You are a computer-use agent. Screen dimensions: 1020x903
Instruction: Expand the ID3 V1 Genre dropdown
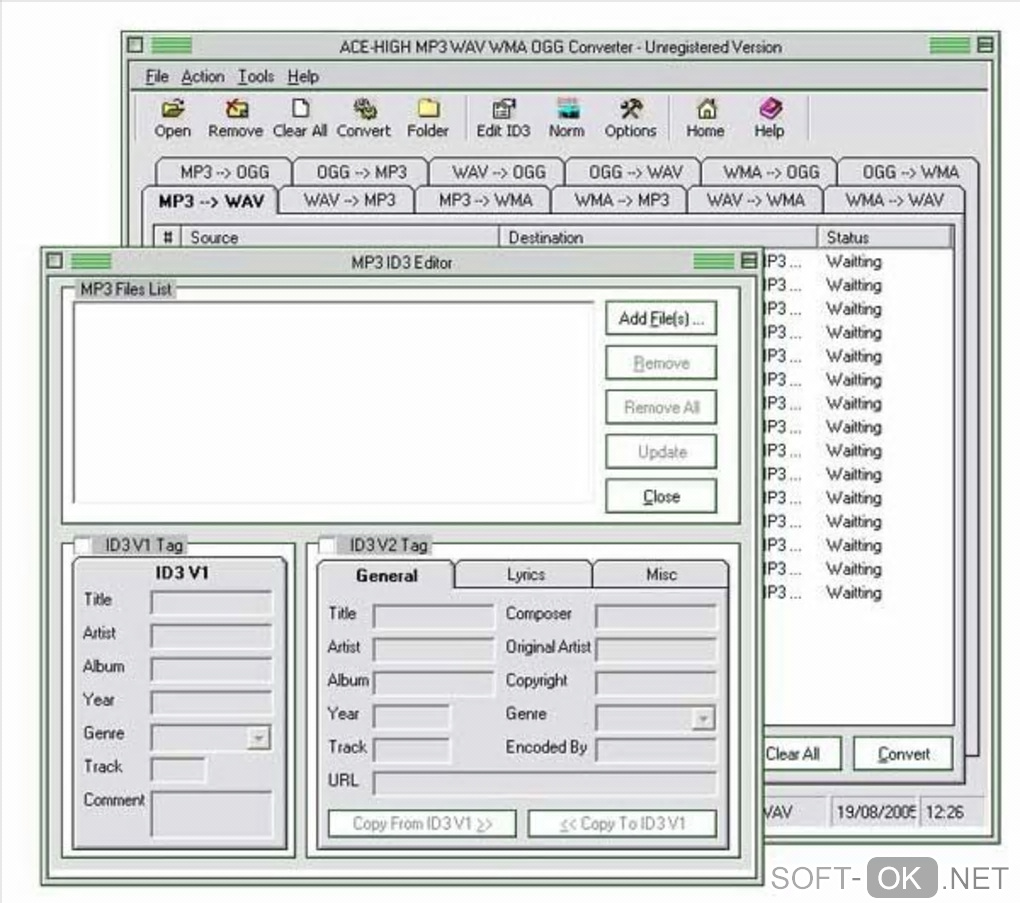coord(258,738)
